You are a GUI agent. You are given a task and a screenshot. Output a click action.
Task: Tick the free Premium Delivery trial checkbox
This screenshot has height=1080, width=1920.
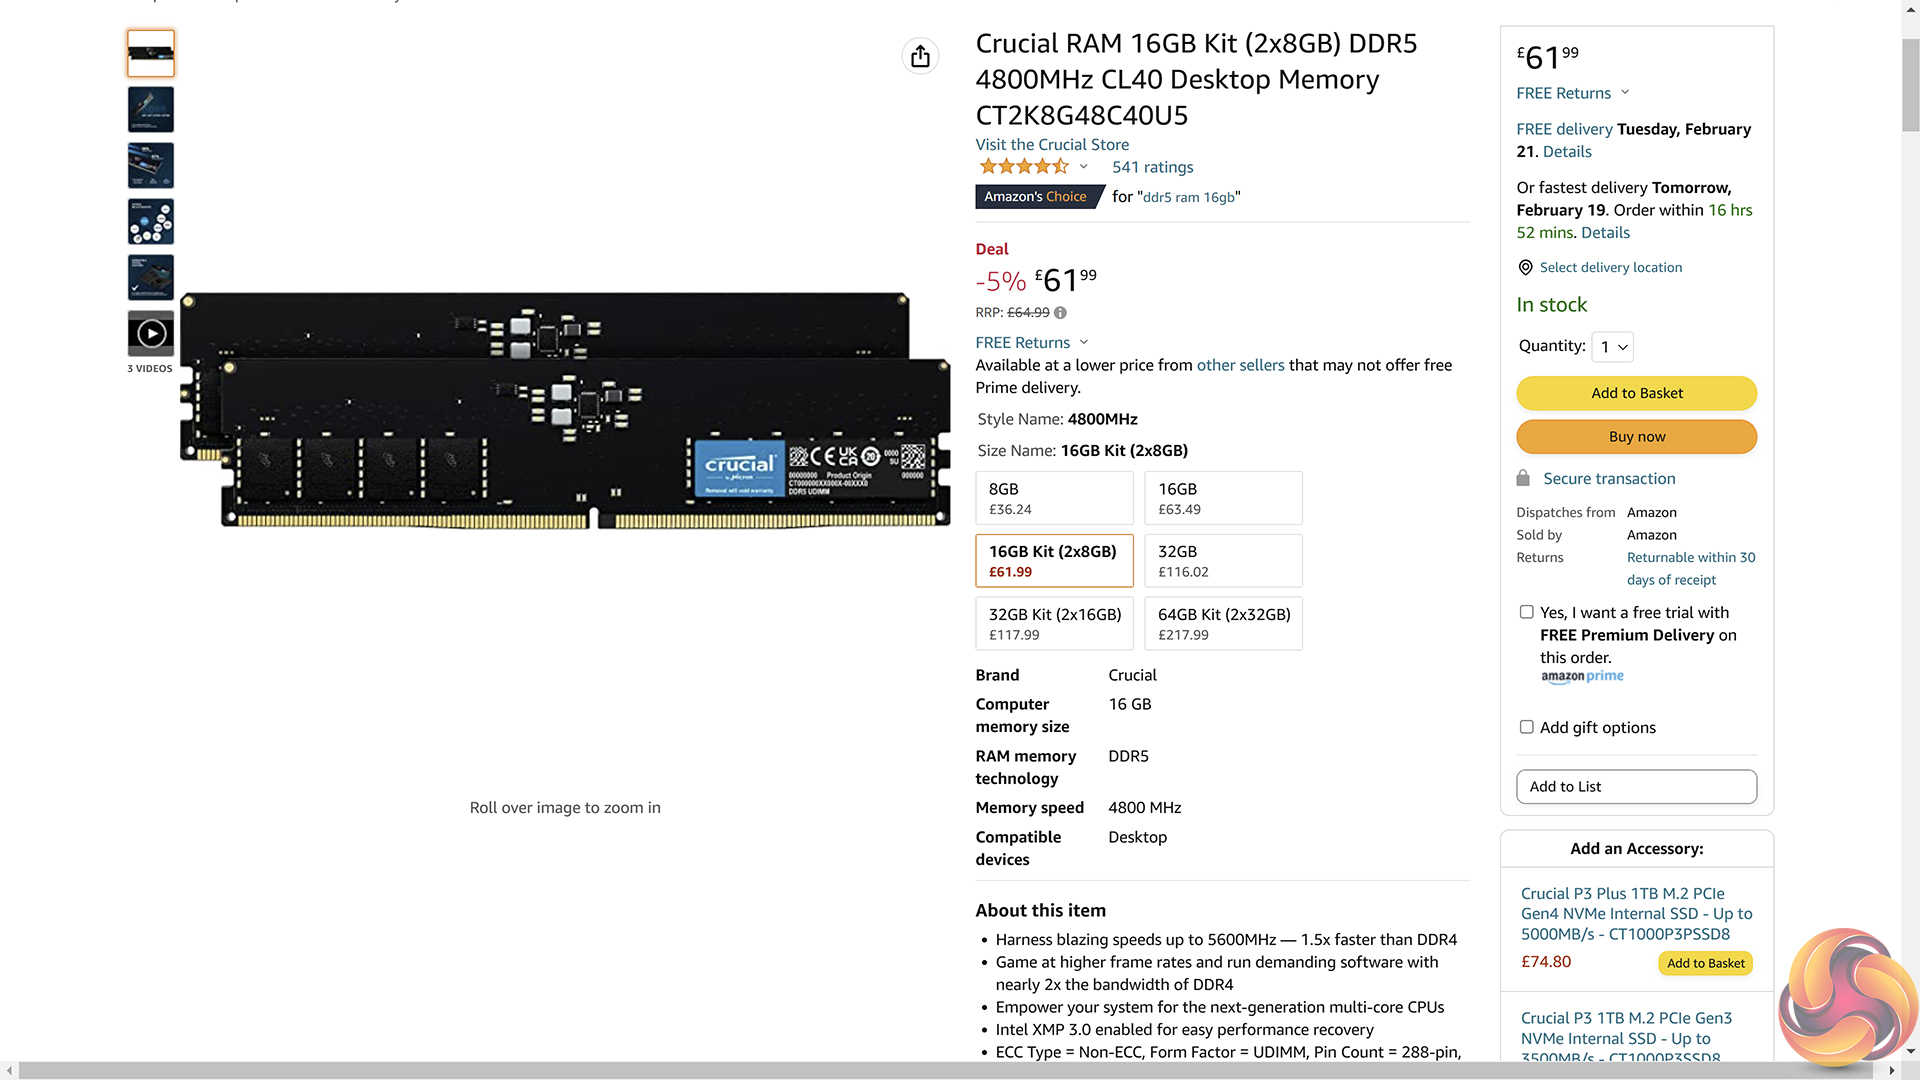pos(1526,612)
